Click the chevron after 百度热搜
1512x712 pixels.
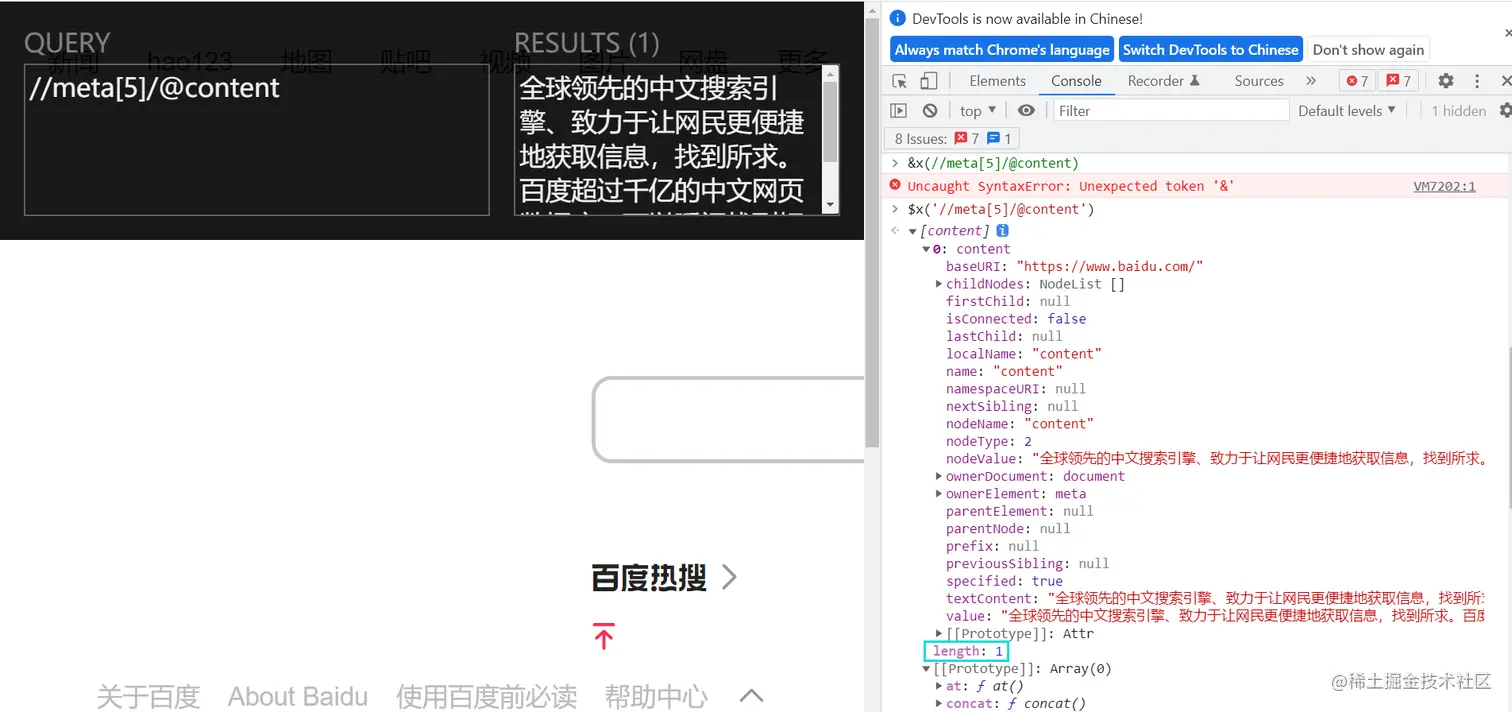coord(729,577)
